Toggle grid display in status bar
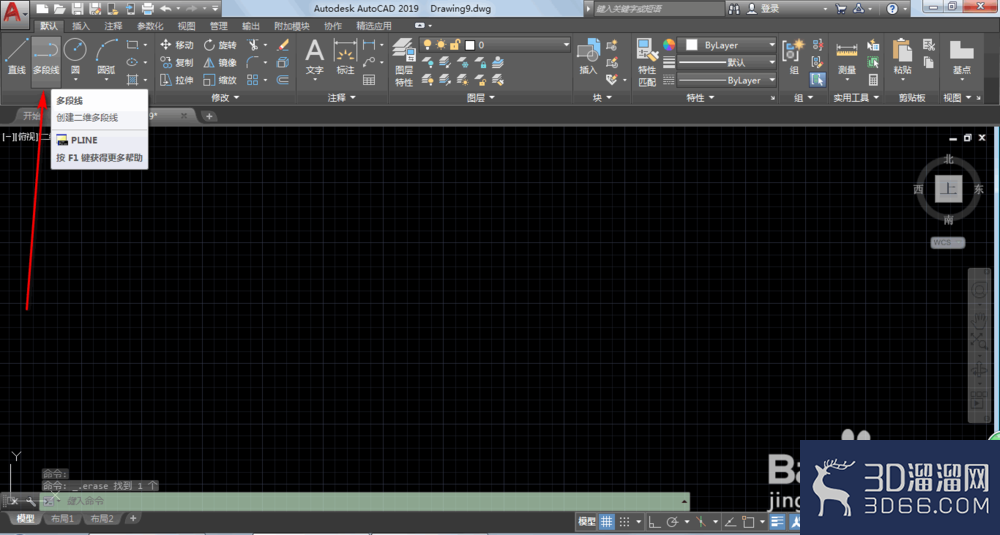Screen dimensions: 1000x535 click(x=607, y=521)
